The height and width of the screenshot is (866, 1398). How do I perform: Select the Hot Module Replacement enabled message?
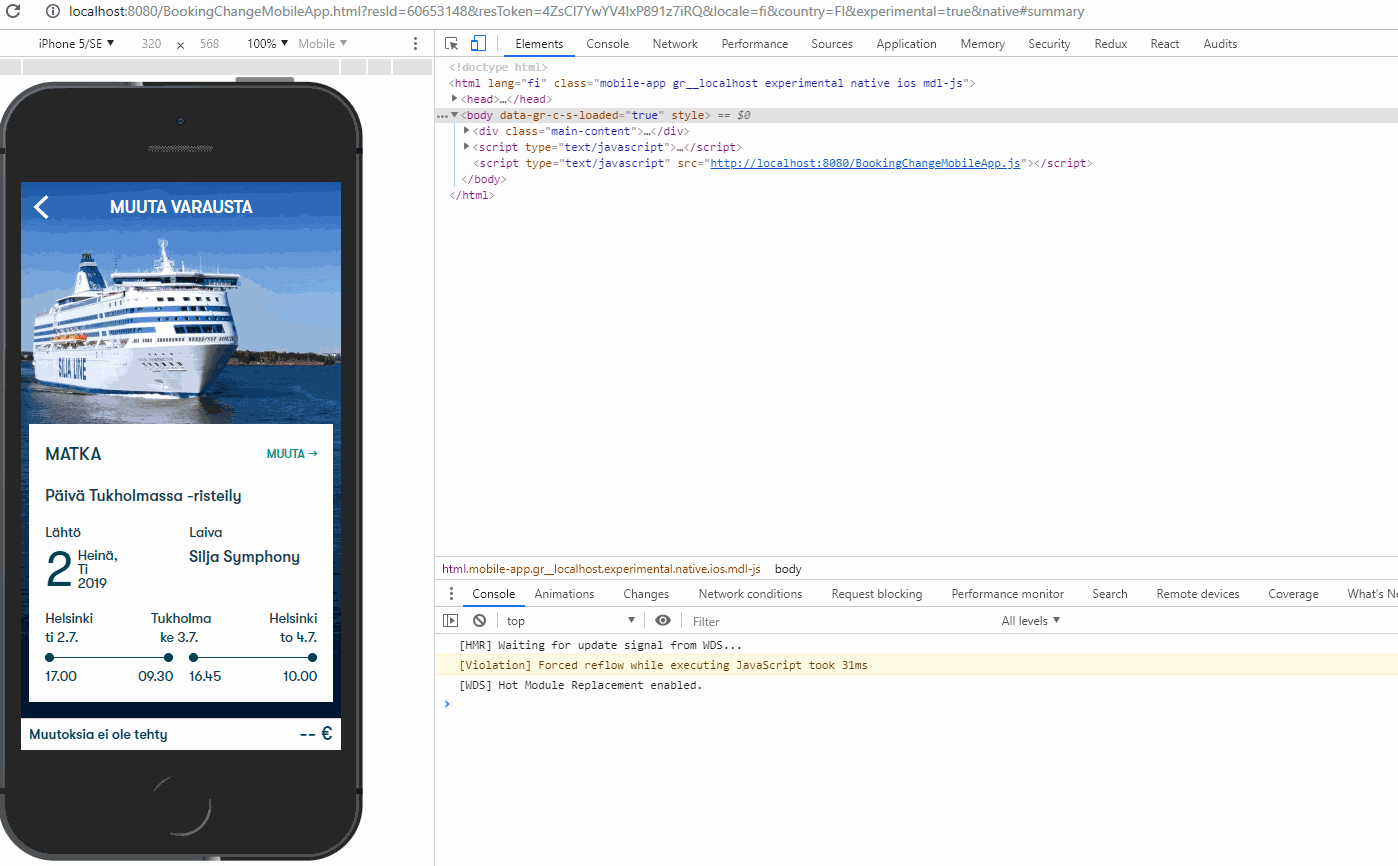[916, 685]
